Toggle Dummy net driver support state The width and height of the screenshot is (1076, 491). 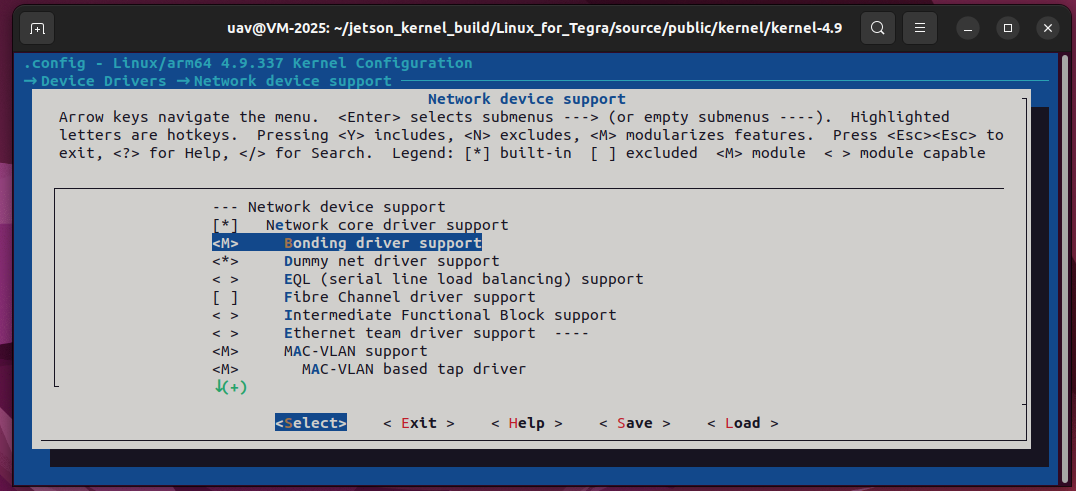pos(225,261)
